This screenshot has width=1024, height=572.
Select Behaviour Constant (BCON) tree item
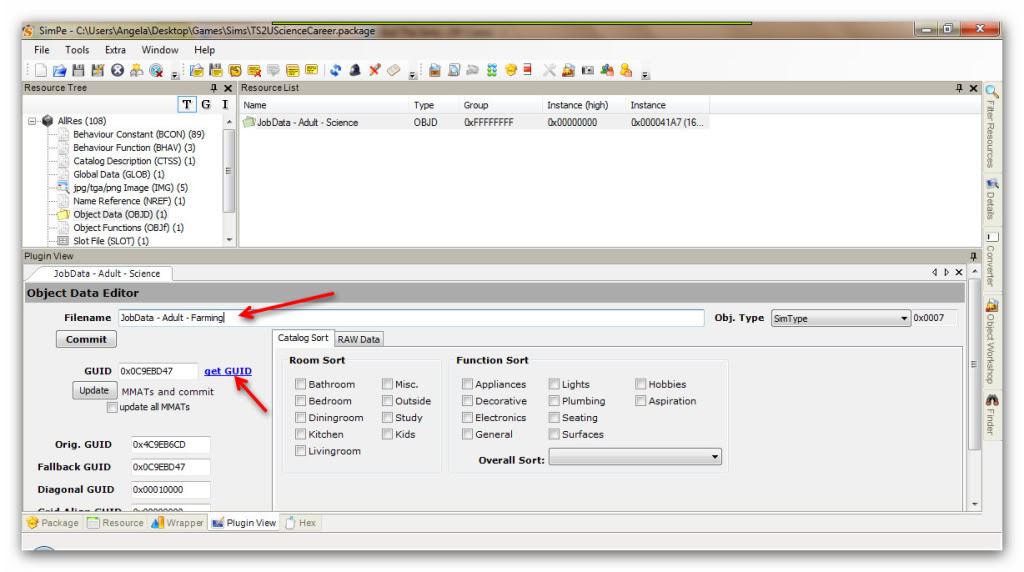[x=138, y=134]
